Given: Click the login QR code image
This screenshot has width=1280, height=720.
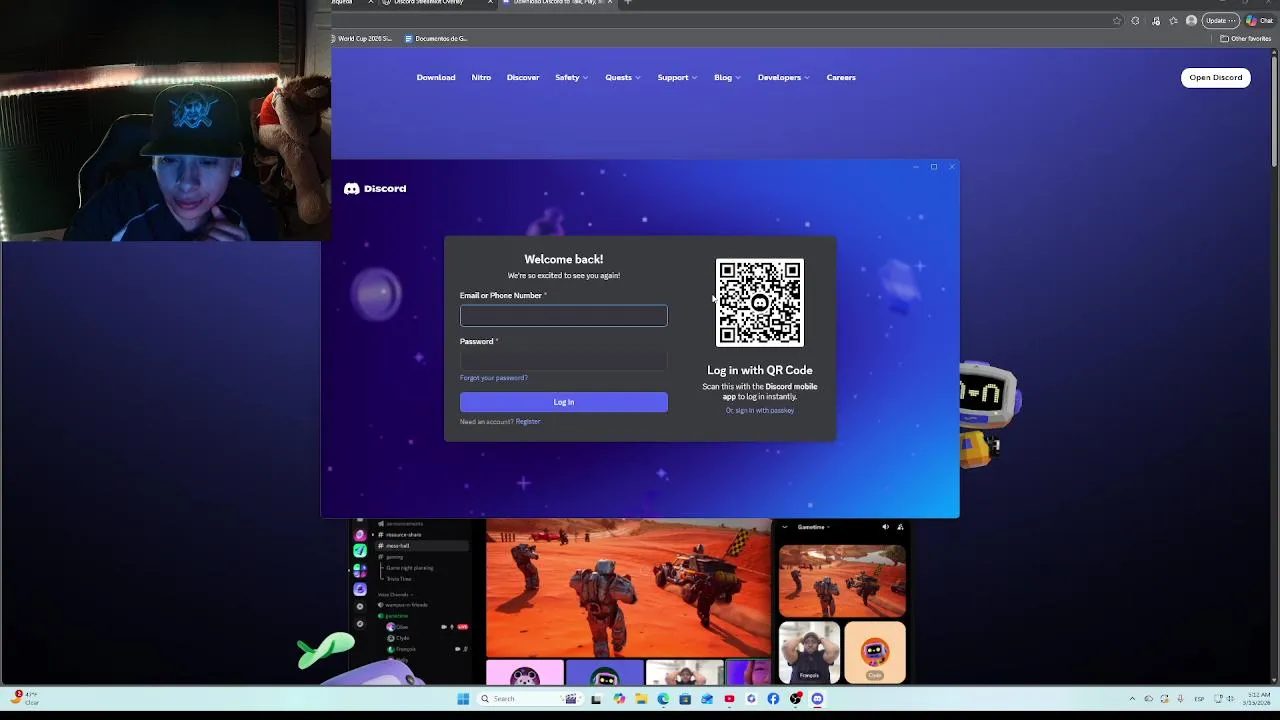Looking at the screenshot, I should point(760,303).
